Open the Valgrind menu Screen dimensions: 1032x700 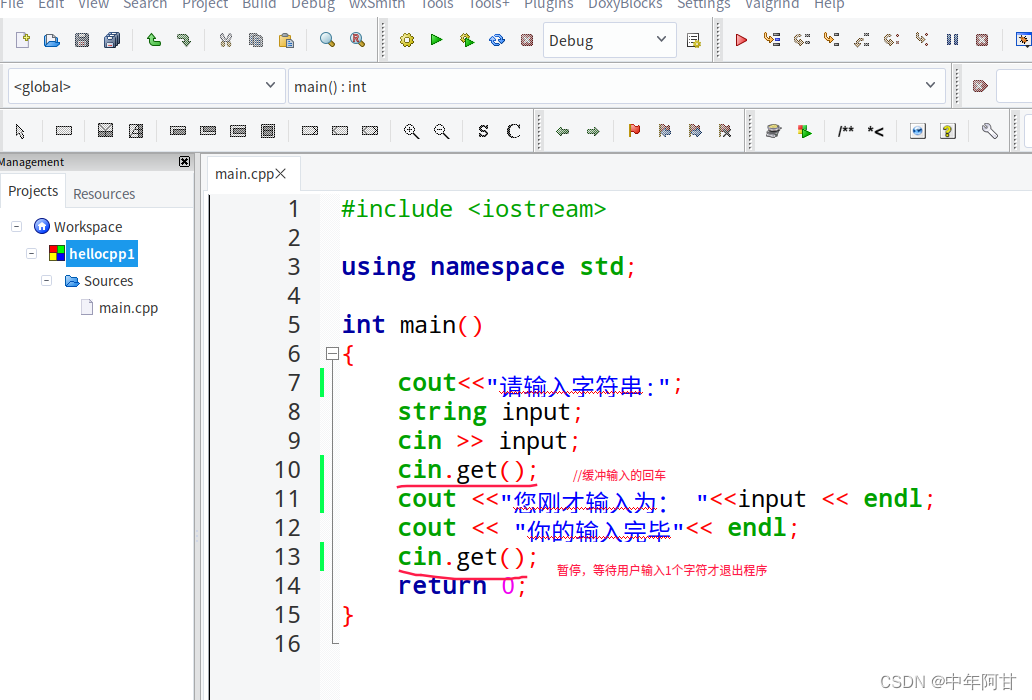coord(772,5)
